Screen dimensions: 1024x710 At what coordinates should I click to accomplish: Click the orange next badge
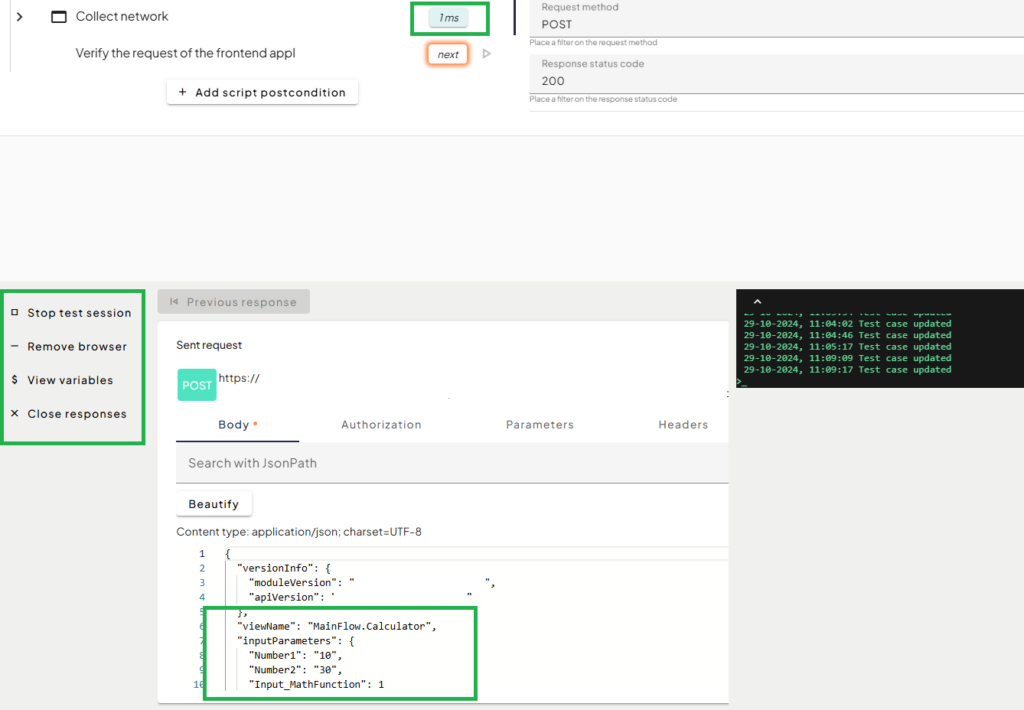(x=448, y=54)
